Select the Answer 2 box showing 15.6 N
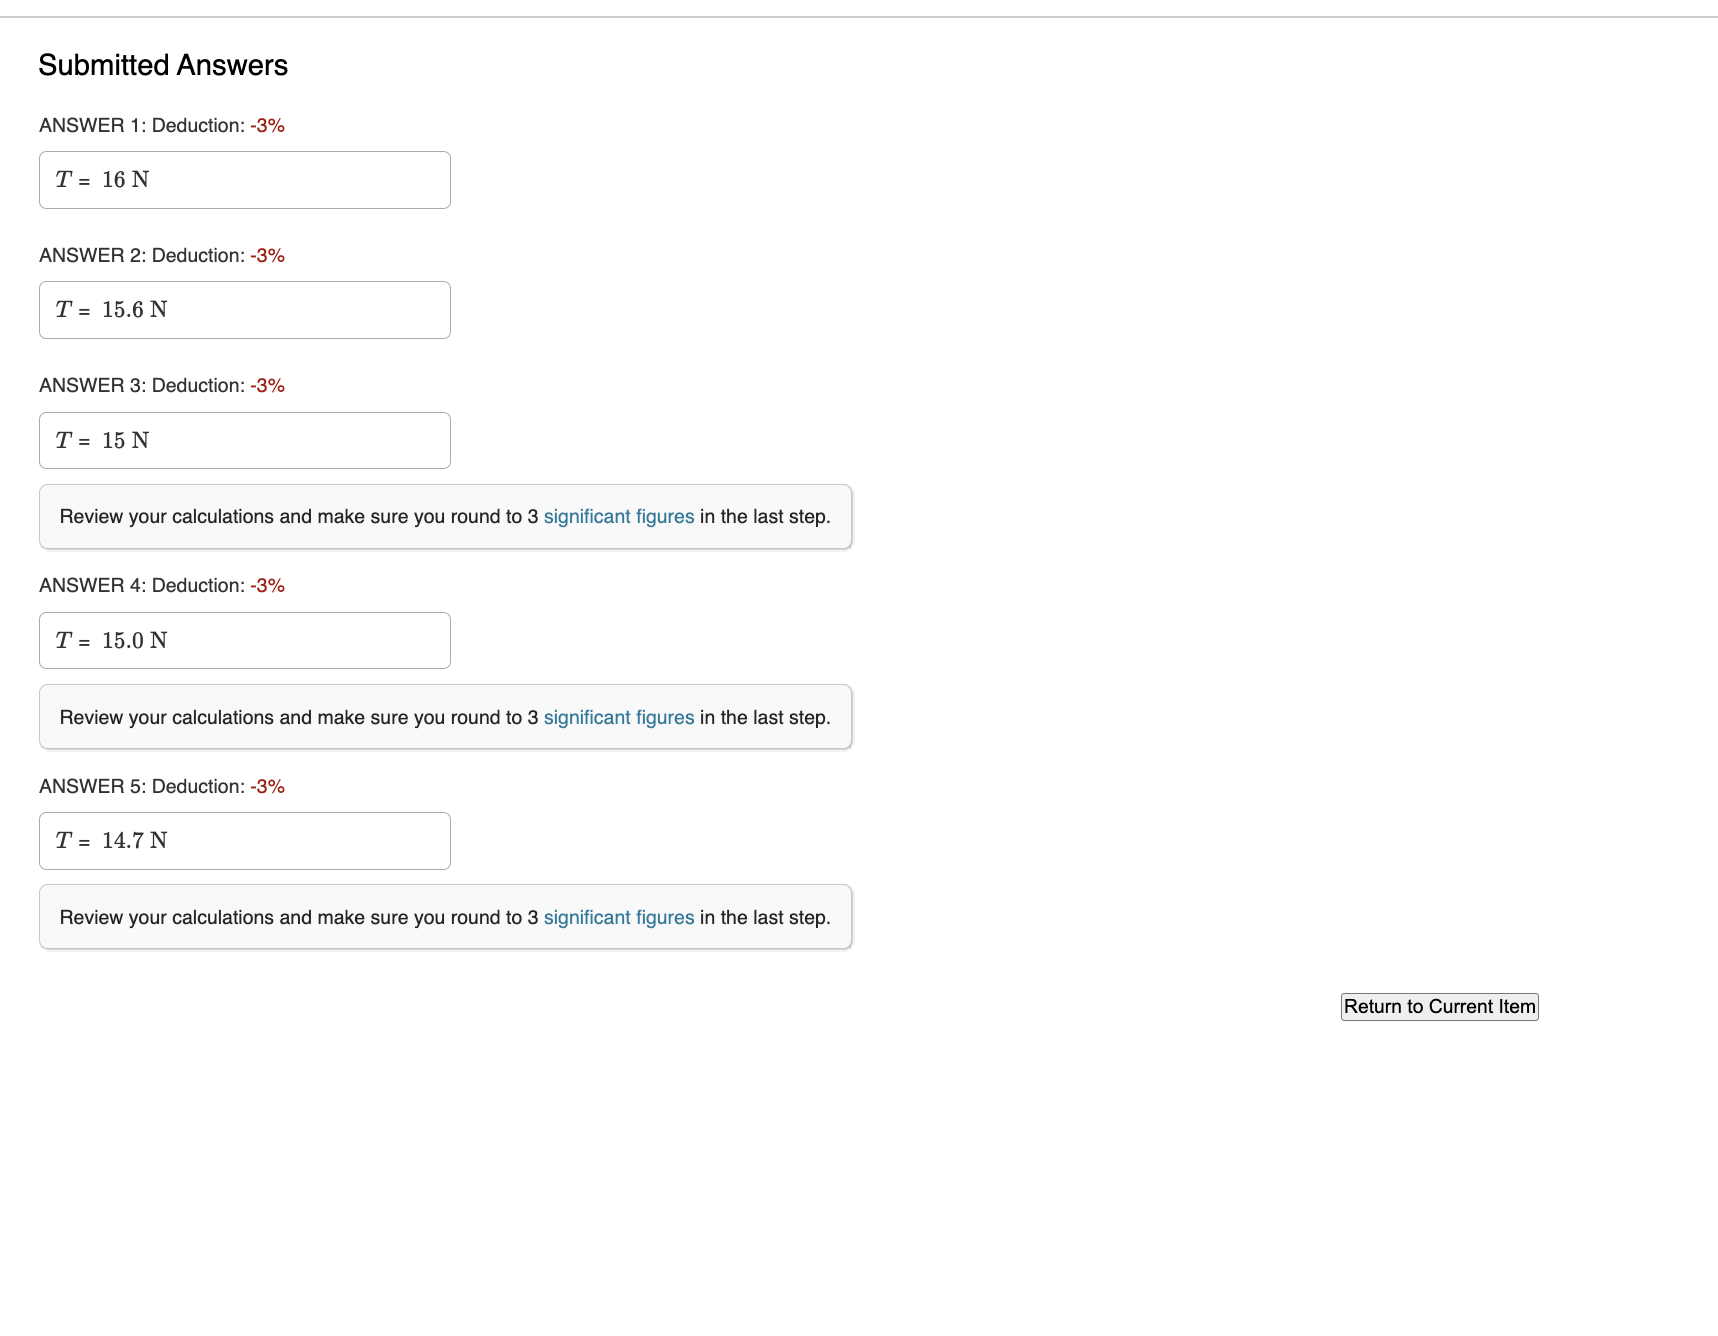 245,310
